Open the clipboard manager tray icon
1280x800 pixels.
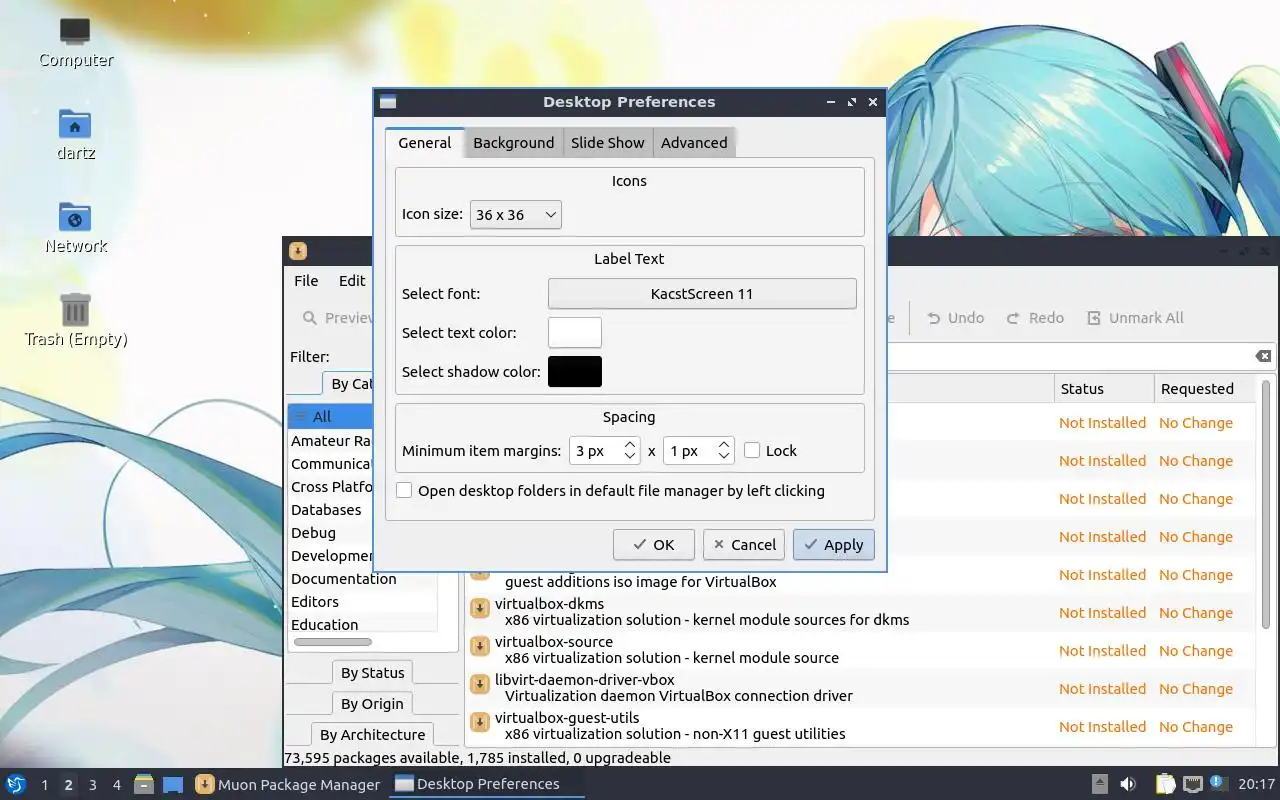[x=1166, y=784]
